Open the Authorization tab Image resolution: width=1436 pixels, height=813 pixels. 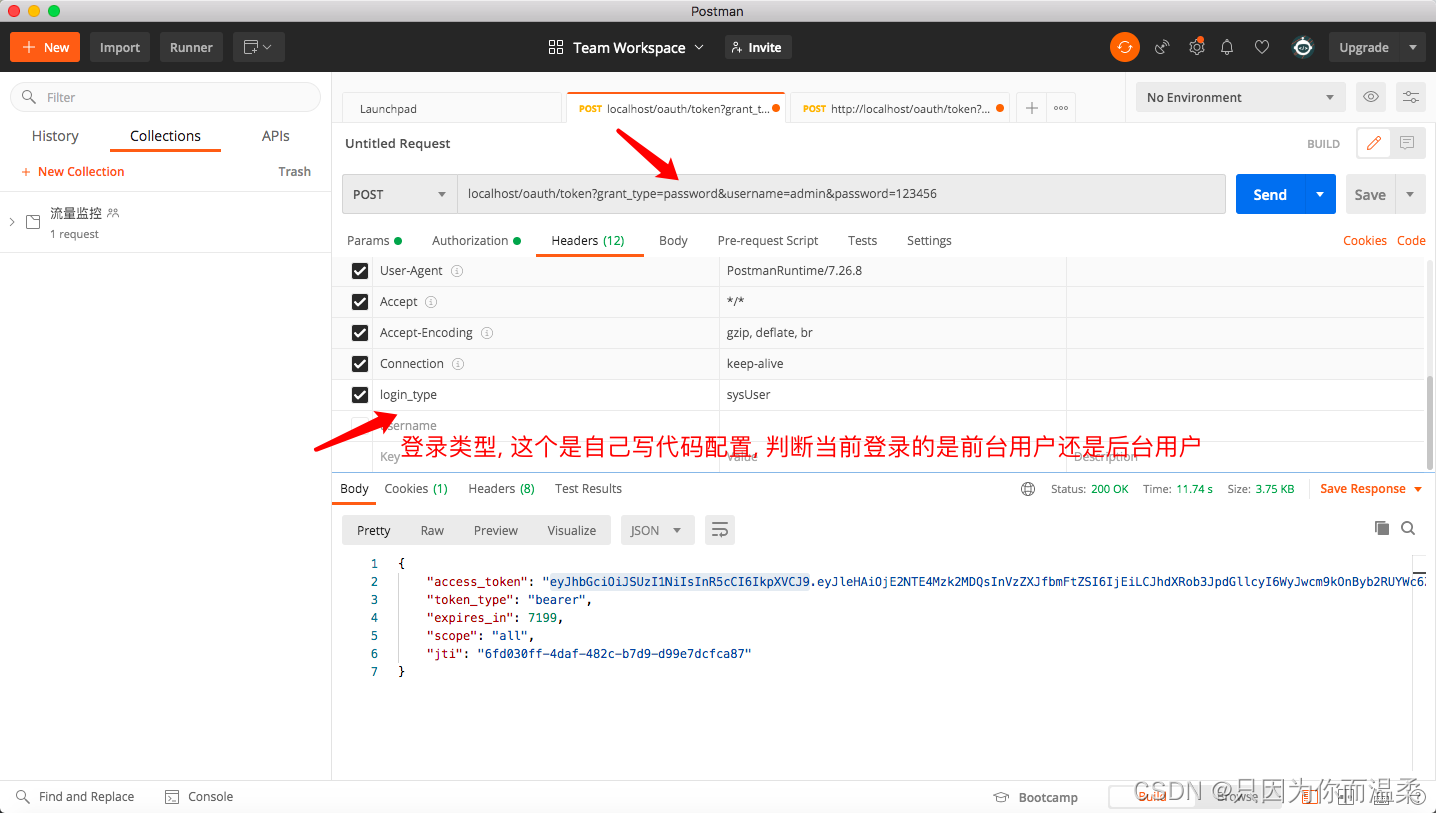coord(476,241)
